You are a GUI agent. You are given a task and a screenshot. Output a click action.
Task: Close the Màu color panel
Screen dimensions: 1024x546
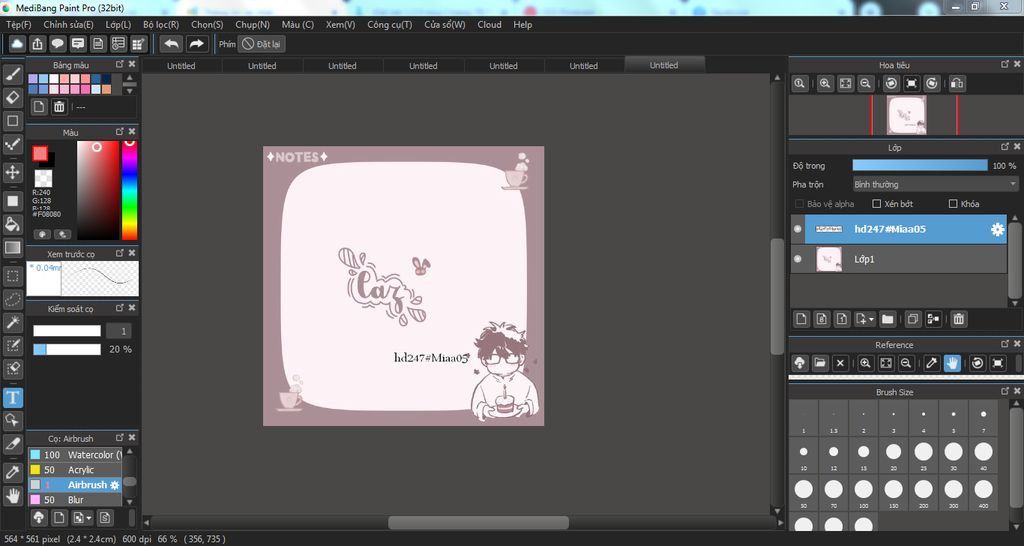tap(132, 131)
